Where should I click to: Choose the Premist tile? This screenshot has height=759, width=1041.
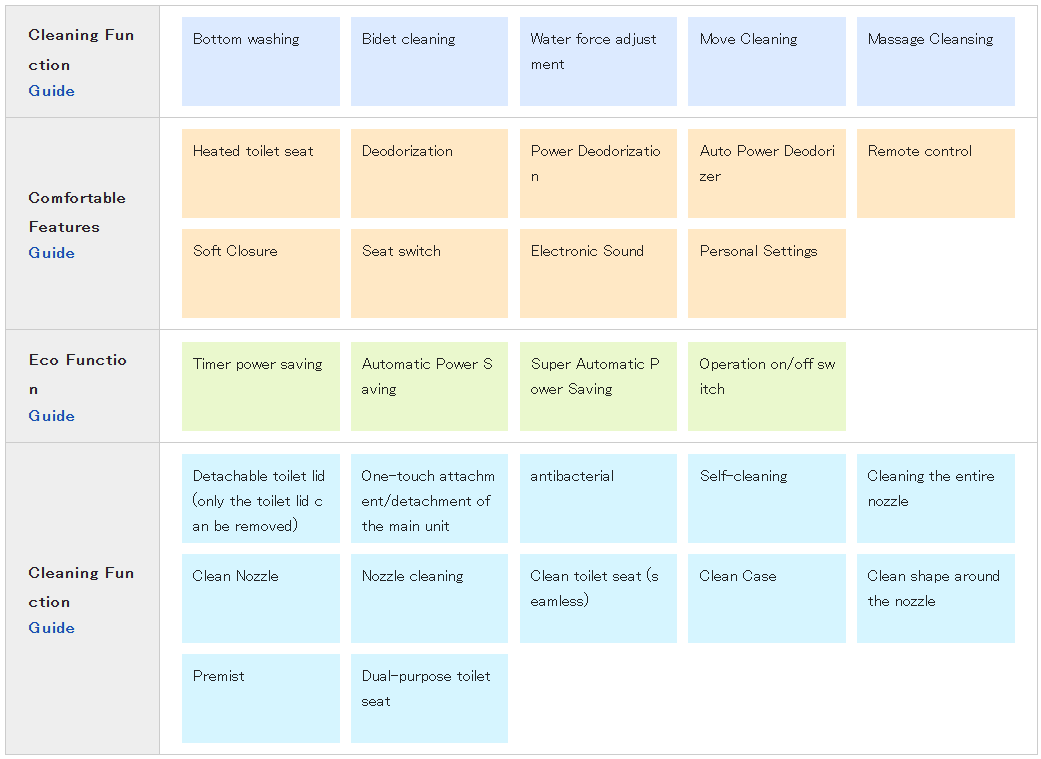[x=260, y=698]
